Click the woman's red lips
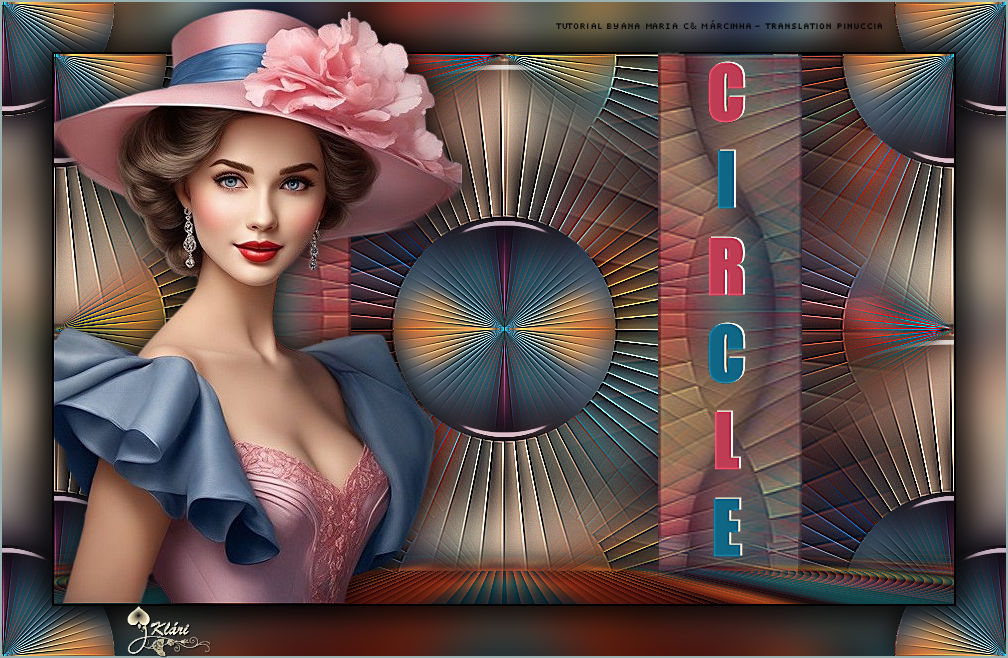Viewport: 1008px width, 658px height. coord(258,250)
